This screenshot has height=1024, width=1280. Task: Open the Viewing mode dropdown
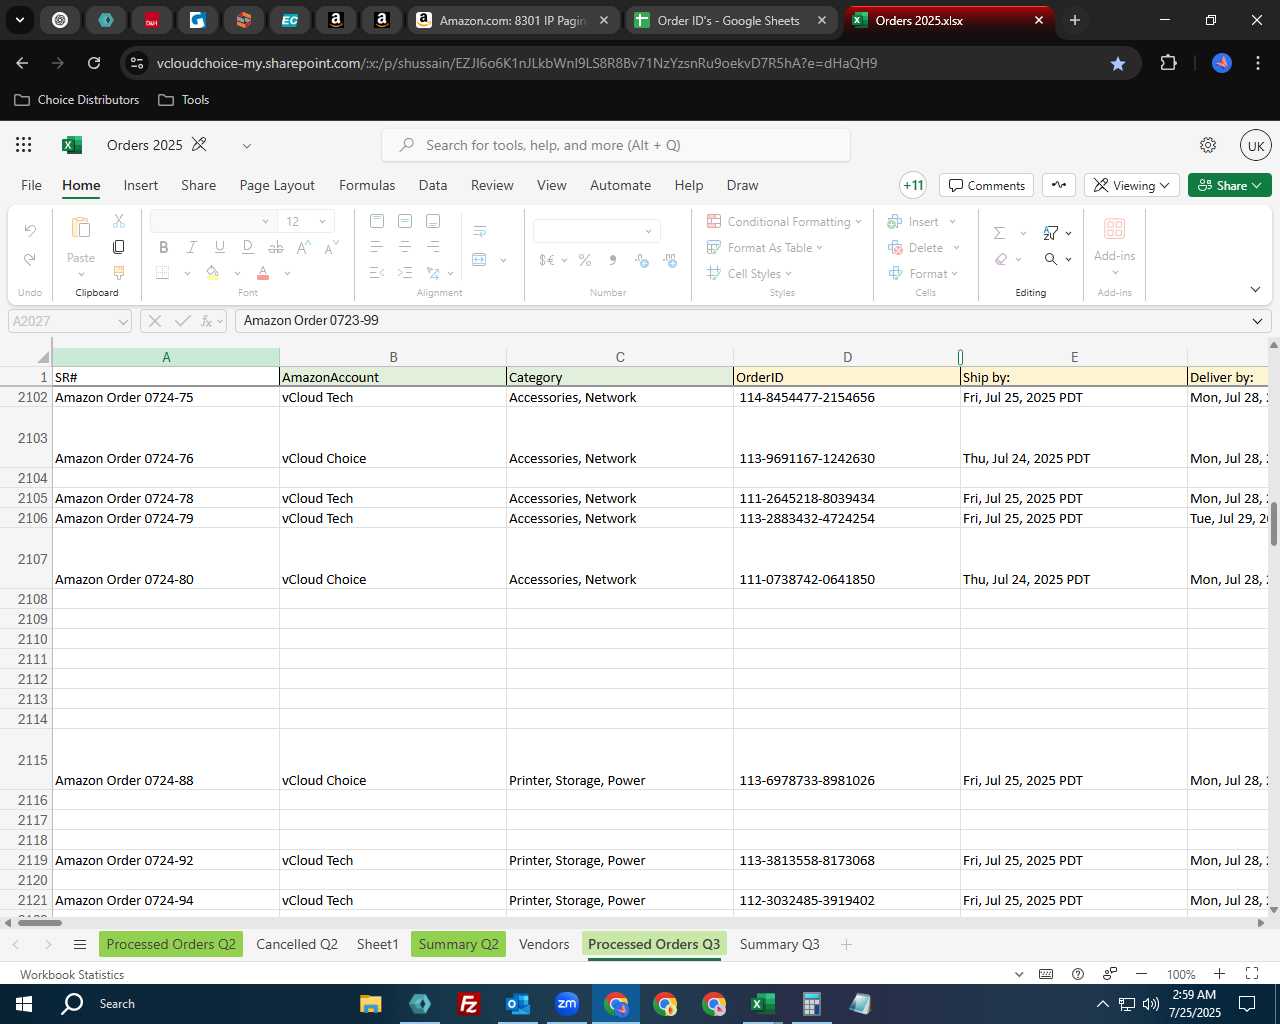point(1131,185)
